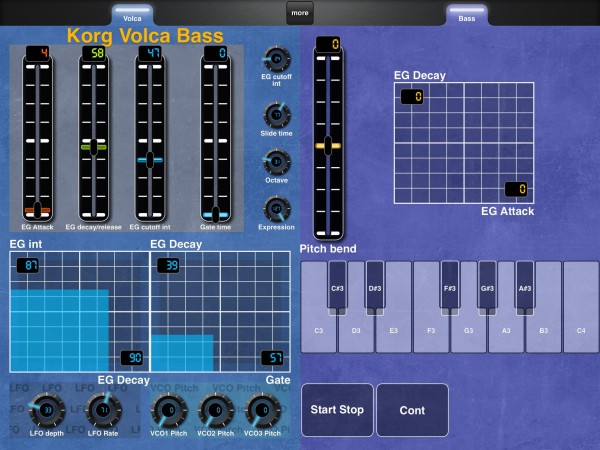Click the LFO Rate knob
Image resolution: width=600 pixels, height=450 pixels.
(103, 410)
